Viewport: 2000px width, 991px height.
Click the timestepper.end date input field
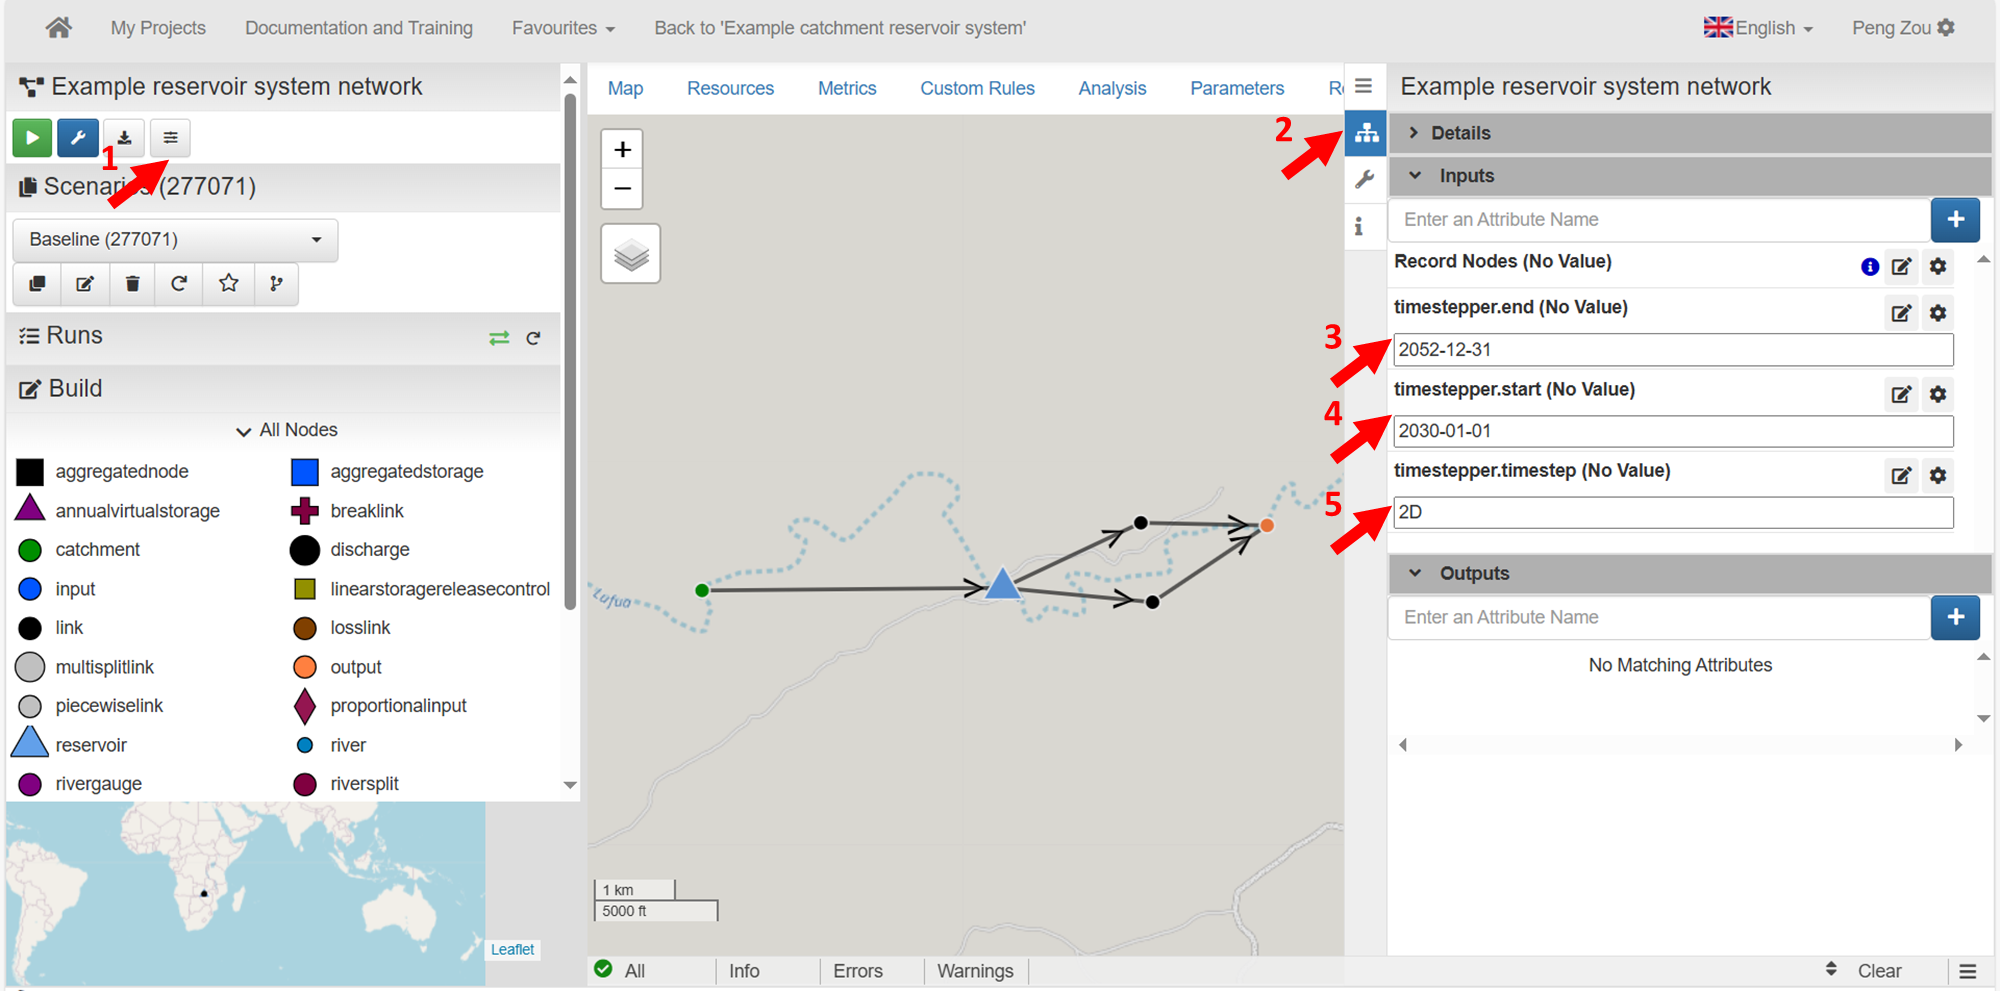click(x=1672, y=350)
